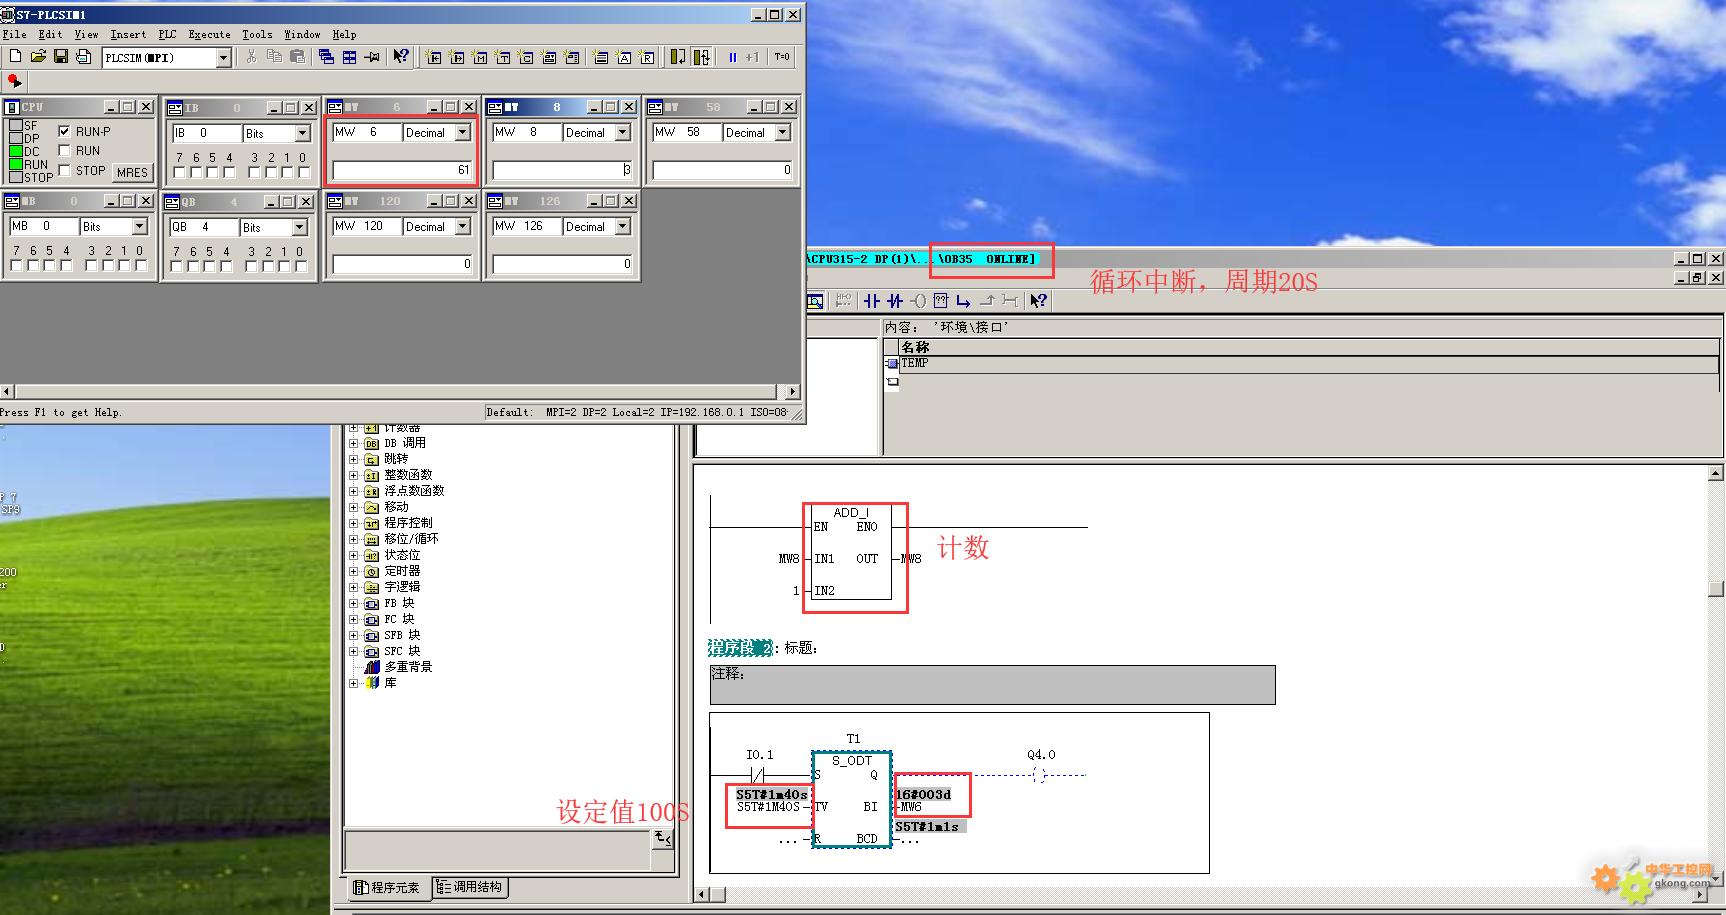Copy the selection in the PLCSIM toolbar
The width and height of the screenshot is (1726, 915).
click(274, 57)
